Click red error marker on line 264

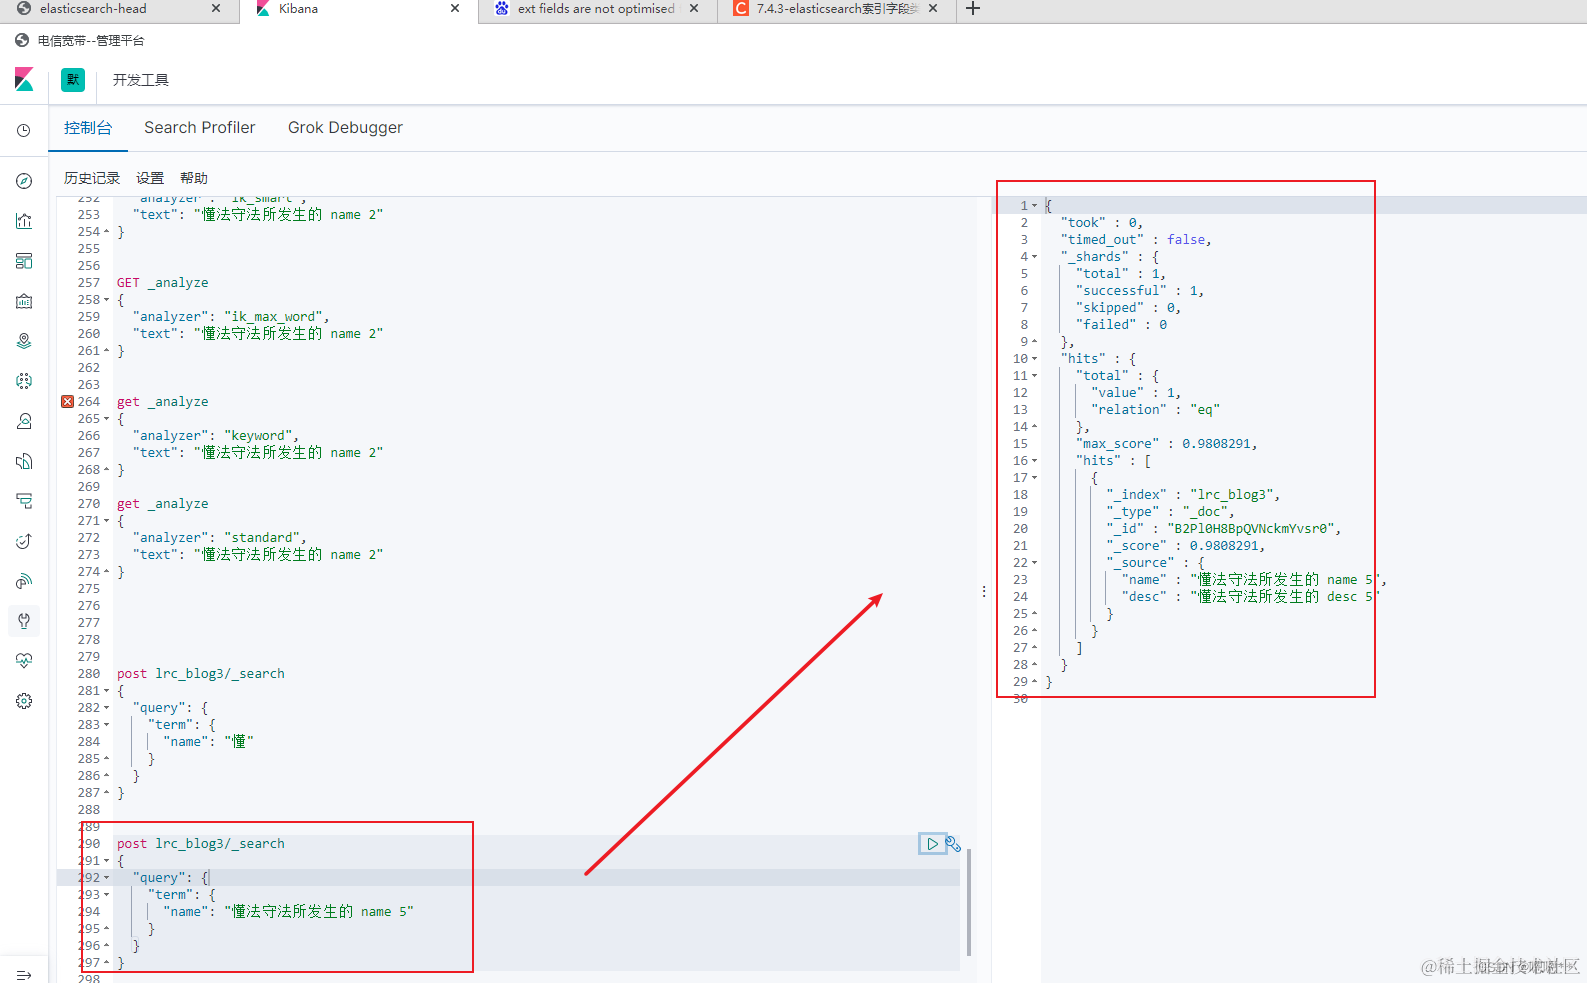click(x=67, y=401)
